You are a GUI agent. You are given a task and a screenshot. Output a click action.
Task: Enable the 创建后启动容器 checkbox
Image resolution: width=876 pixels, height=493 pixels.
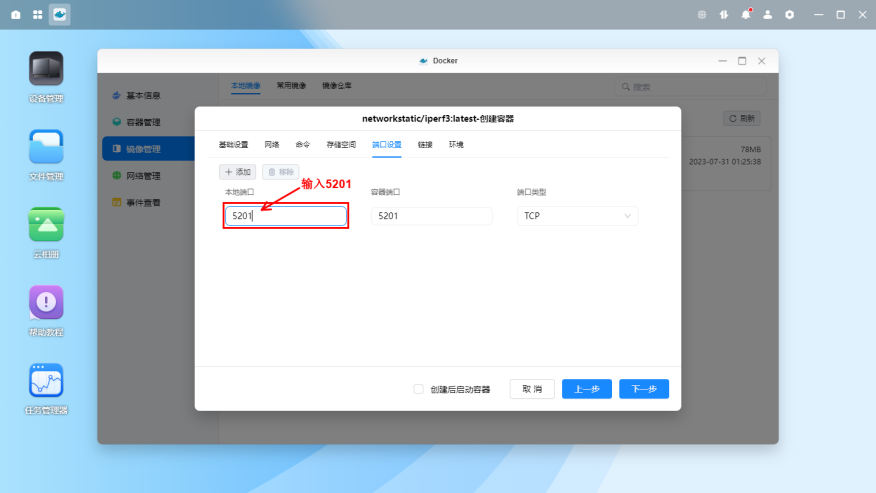(418, 389)
